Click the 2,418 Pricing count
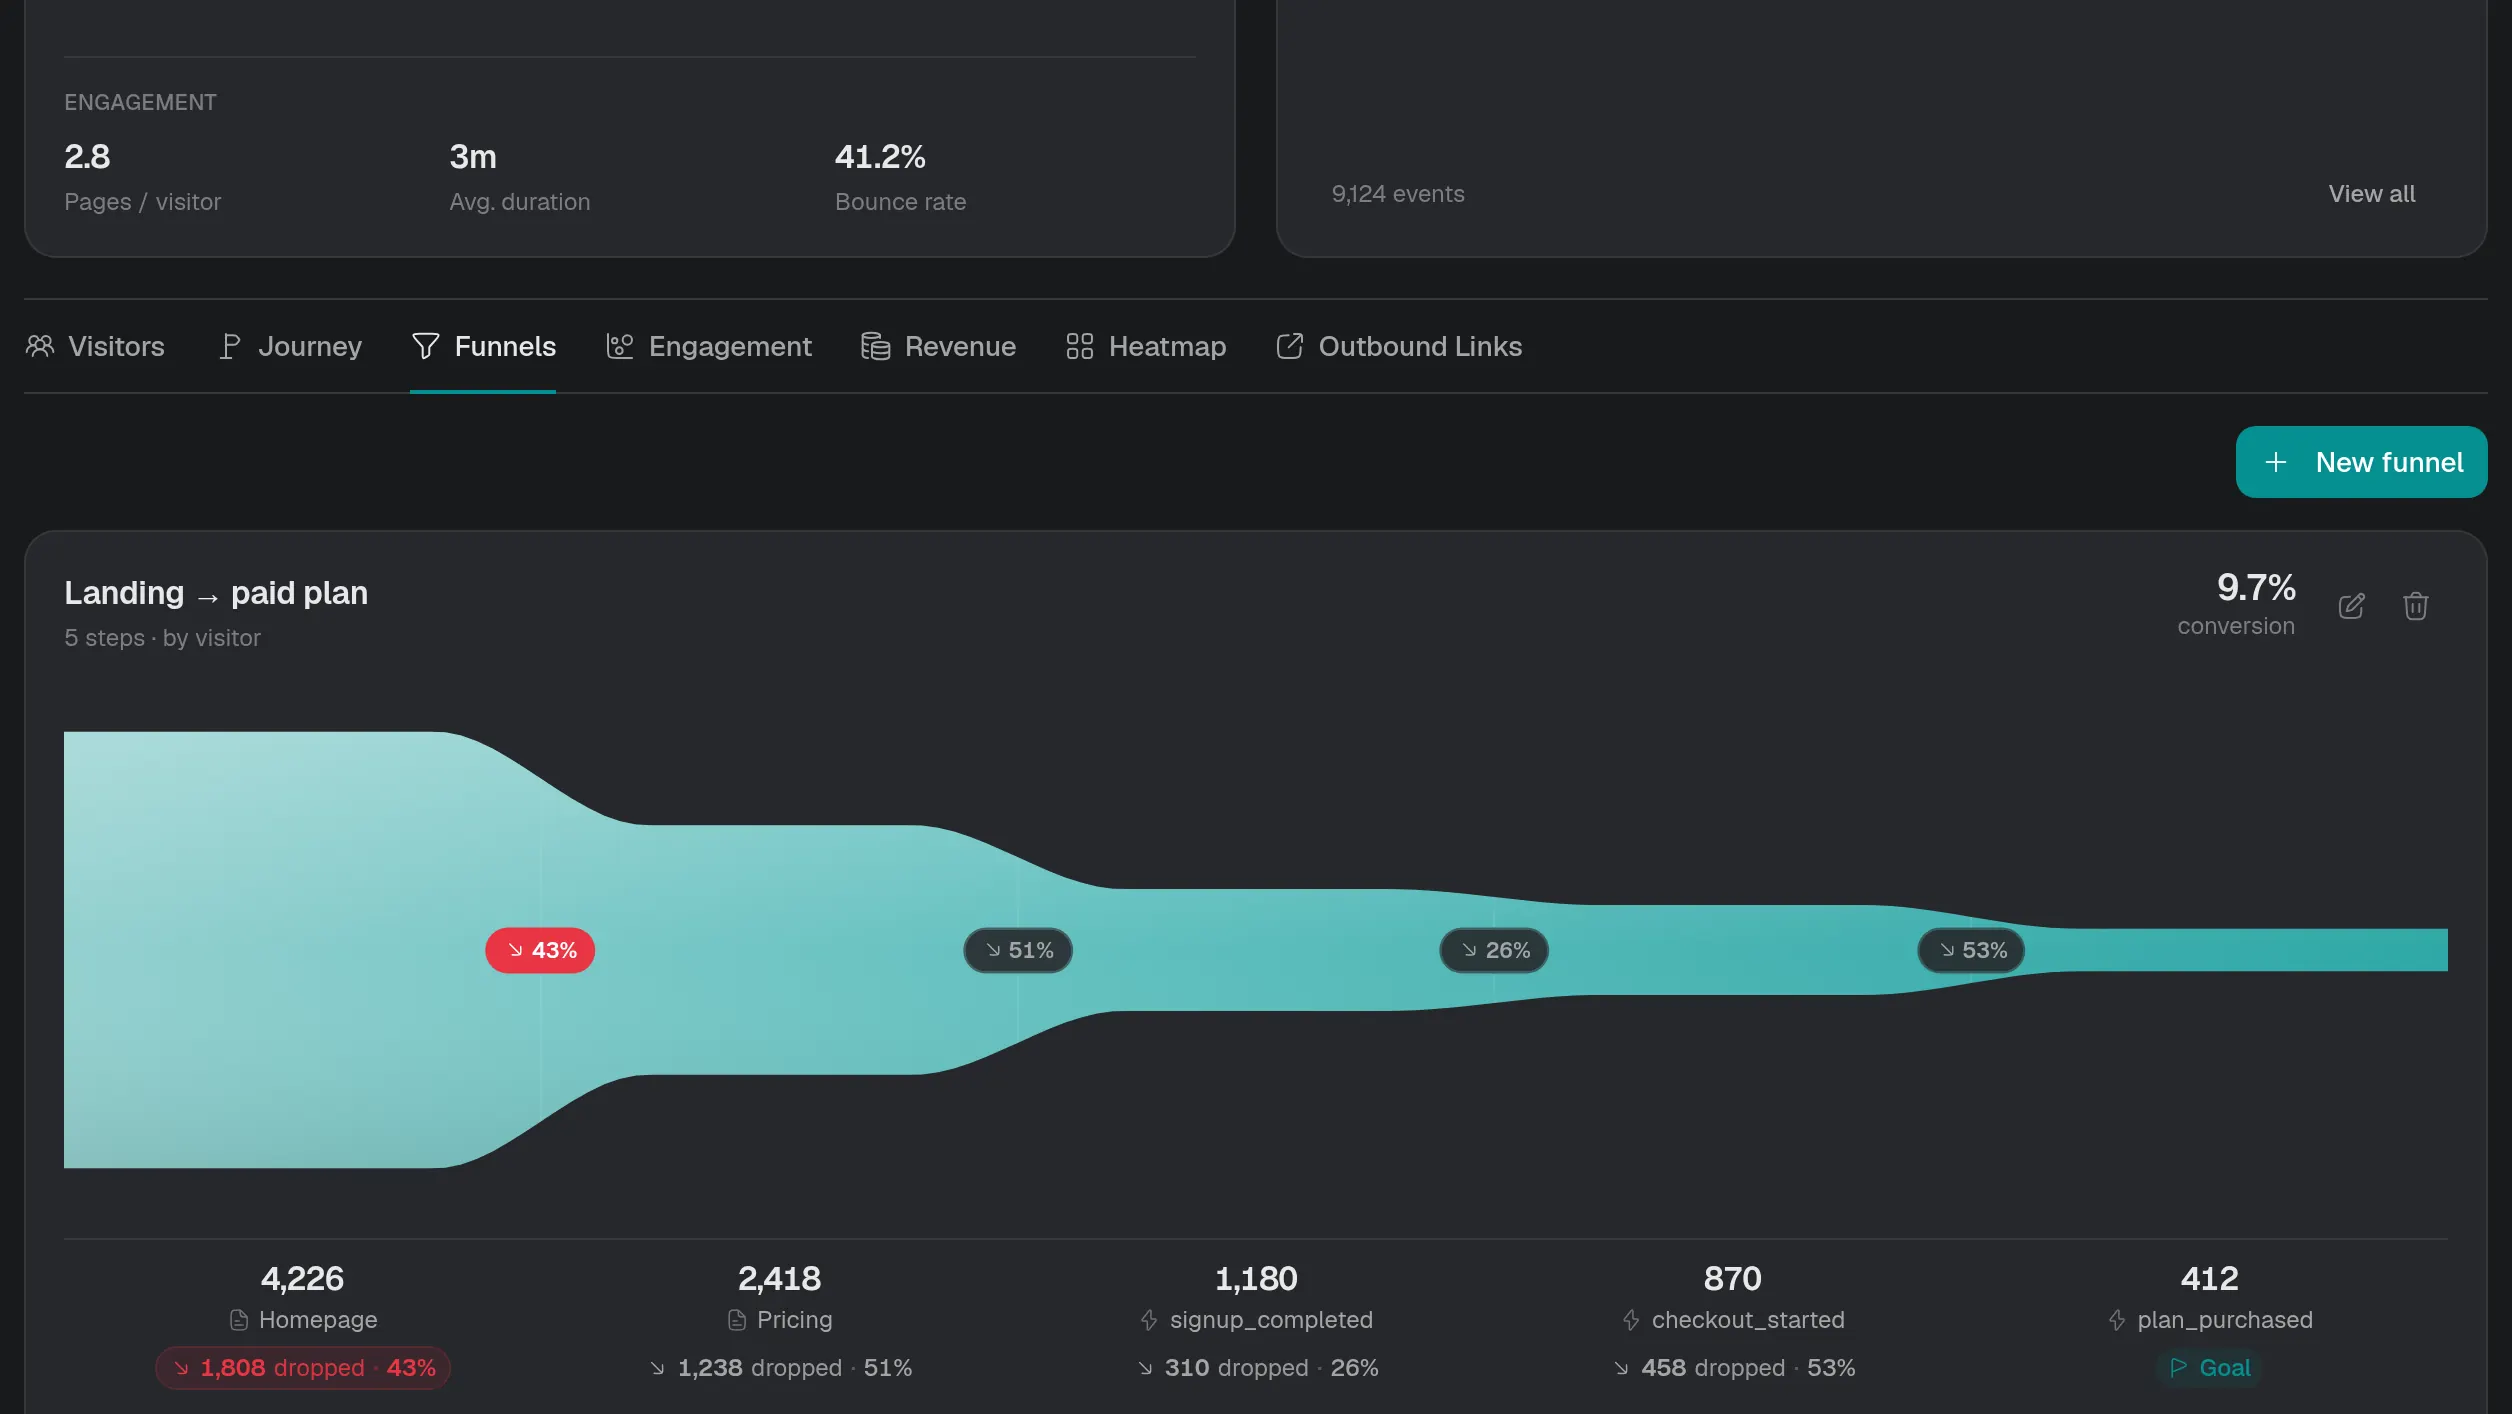2512x1414 pixels. click(x=779, y=1278)
